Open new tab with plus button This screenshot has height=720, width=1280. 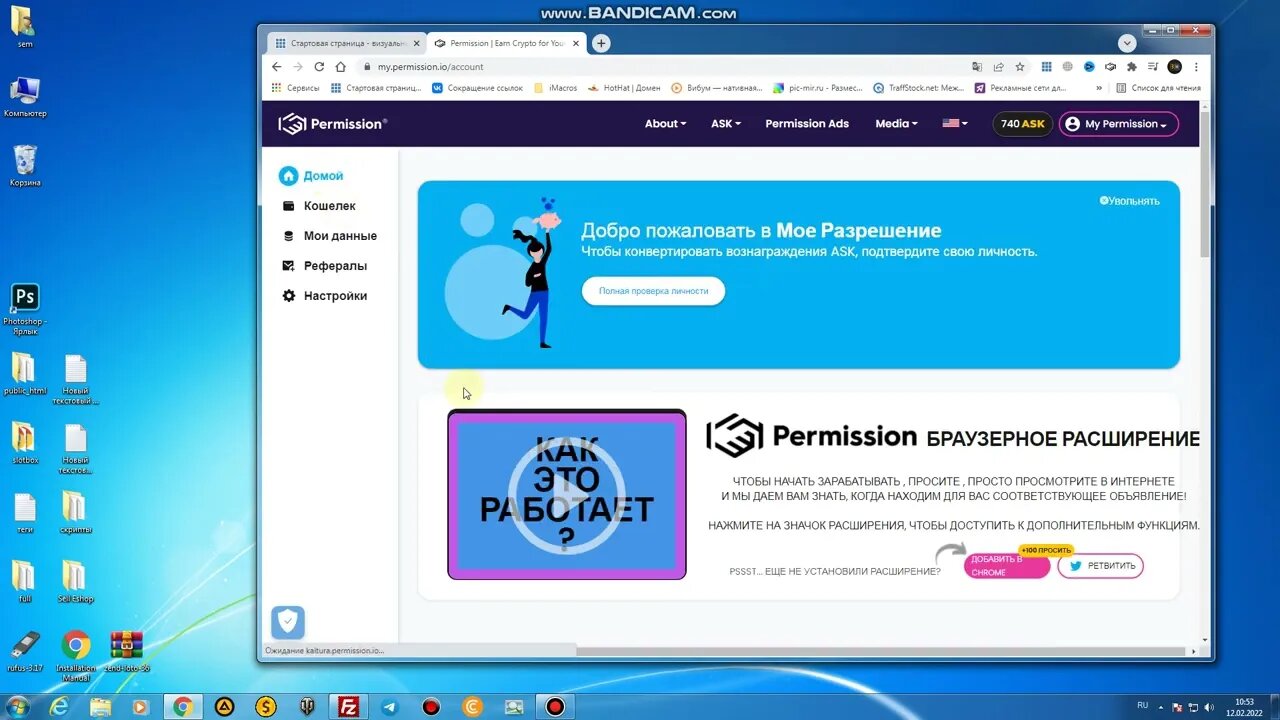(601, 43)
